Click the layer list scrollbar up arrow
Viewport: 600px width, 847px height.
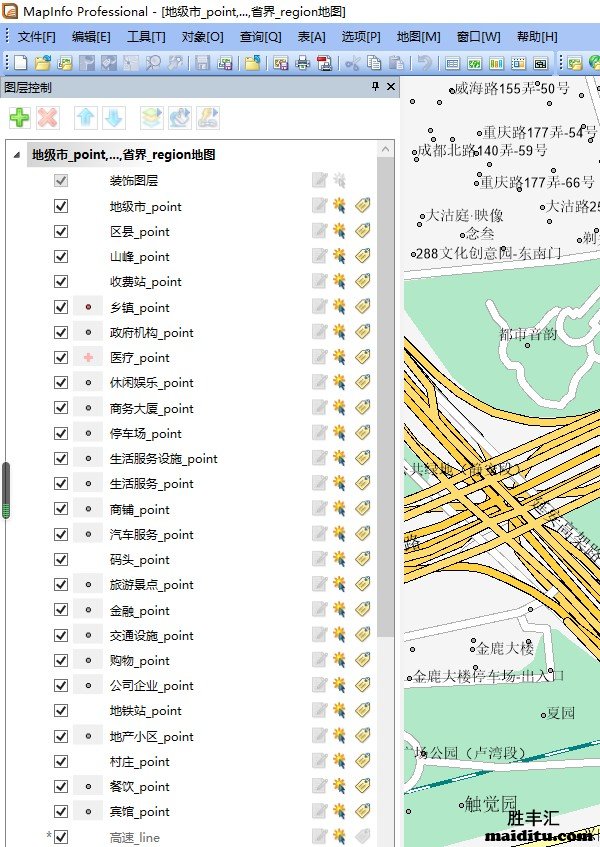click(386, 149)
